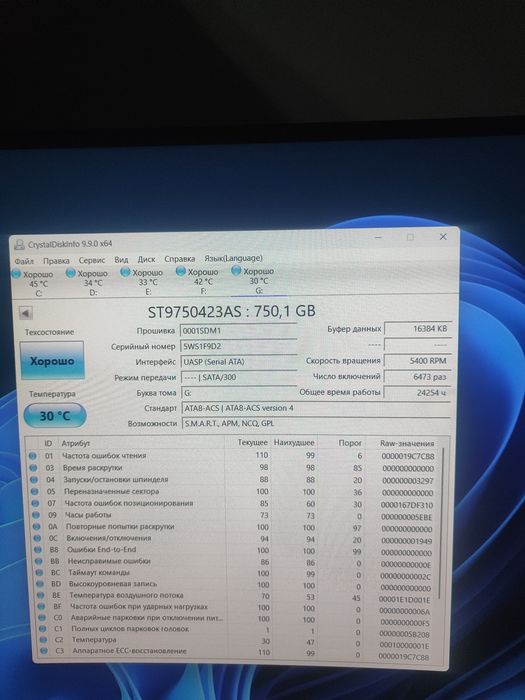The image size is (525, 700).
Task: Click status icon for Неисправимые ошибки
Action: pyautogui.click(x=39, y=561)
